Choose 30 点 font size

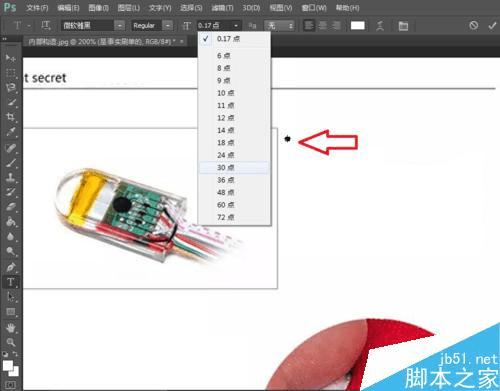tap(234, 168)
